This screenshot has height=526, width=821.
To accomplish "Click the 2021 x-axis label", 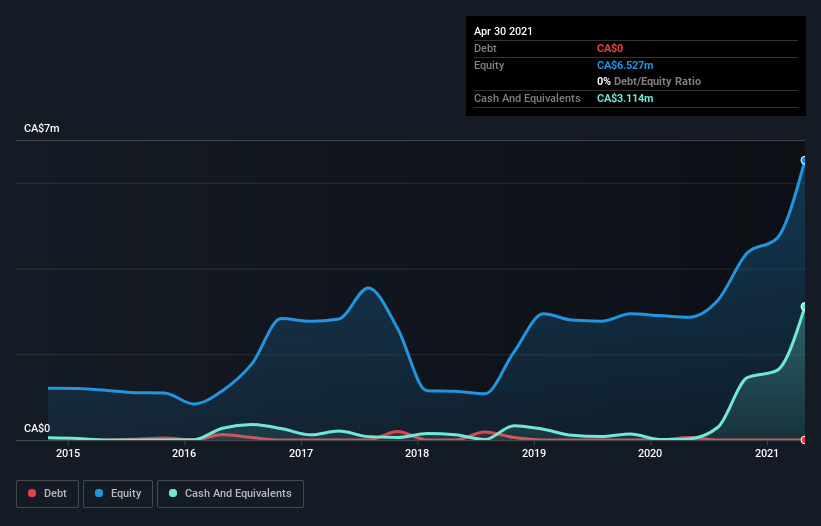I will (x=767, y=453).
